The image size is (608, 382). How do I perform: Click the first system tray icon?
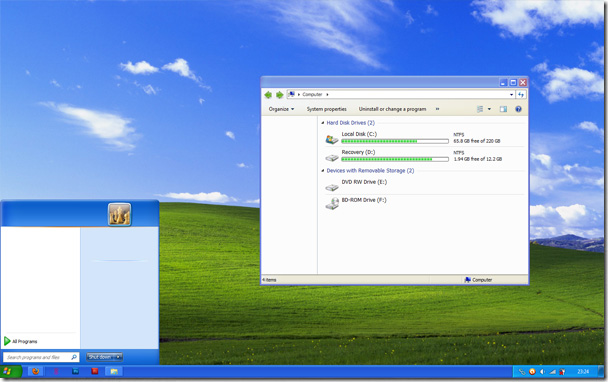(x=522, y=372)
